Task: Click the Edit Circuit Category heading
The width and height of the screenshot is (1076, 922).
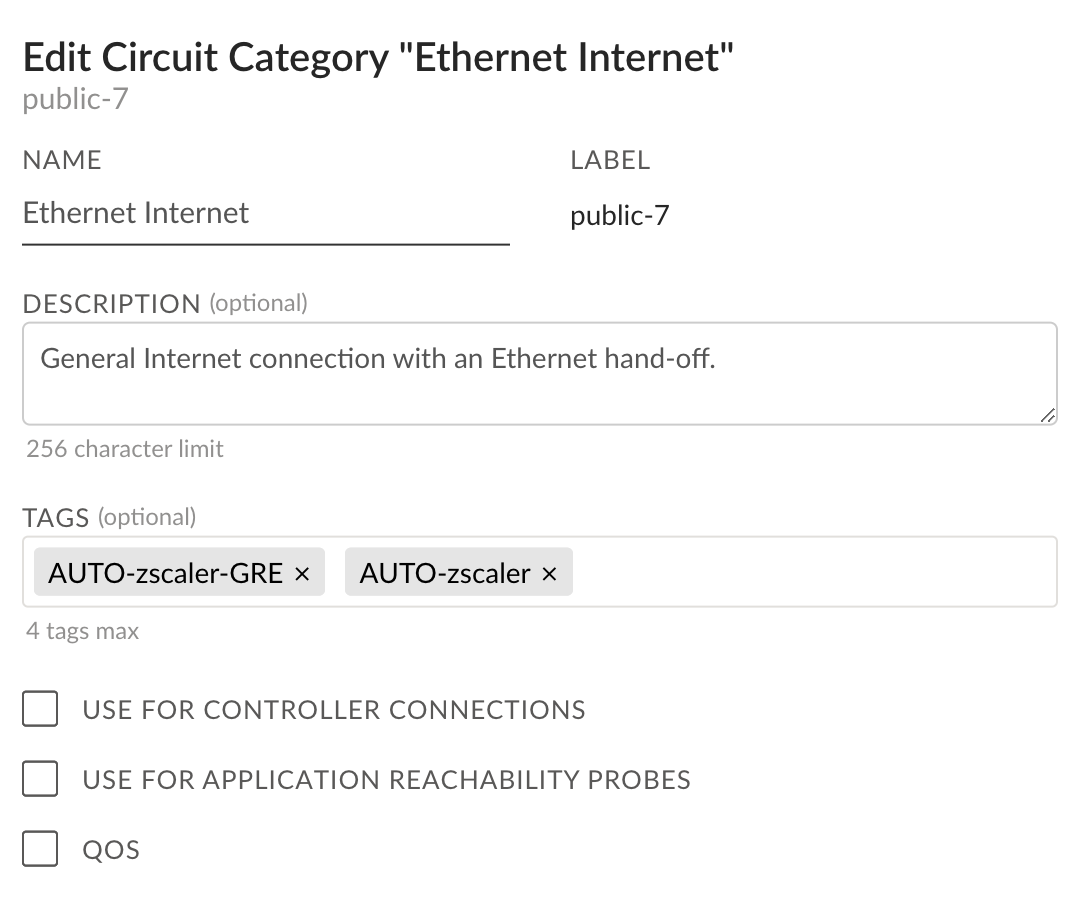Action: click(x=378, y=58)
